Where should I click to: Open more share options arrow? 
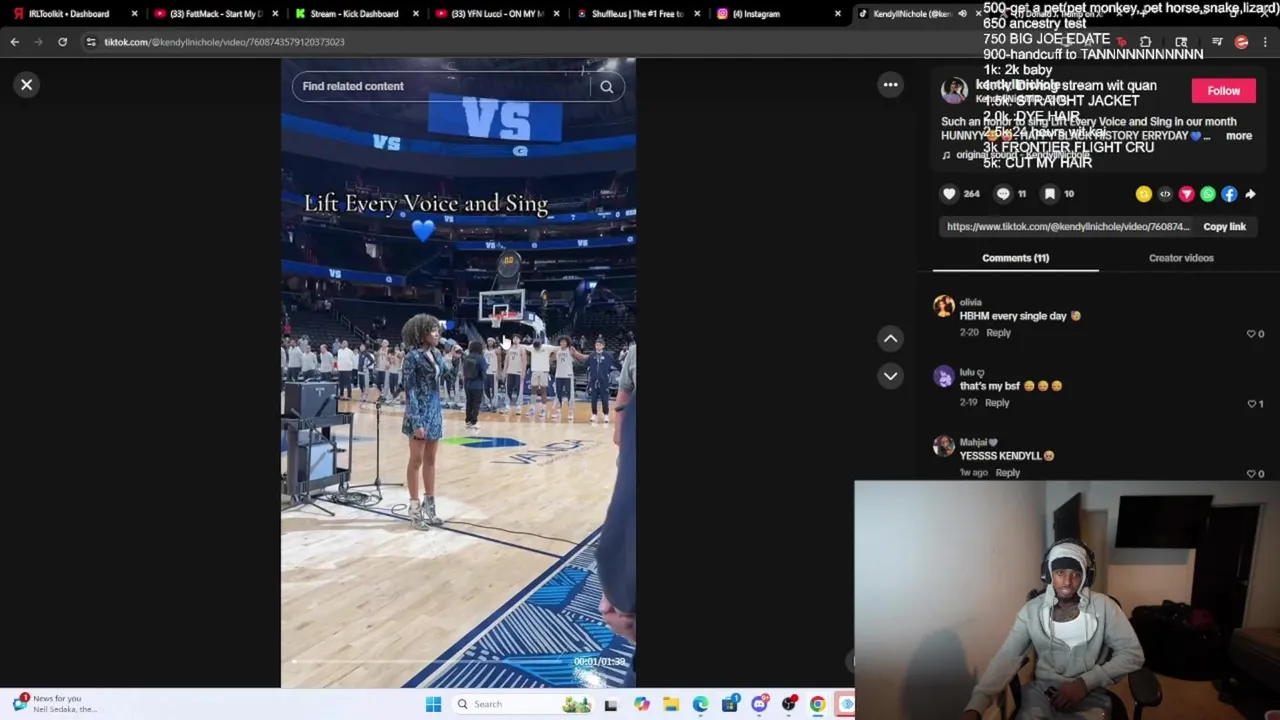tap(1250, 194)
